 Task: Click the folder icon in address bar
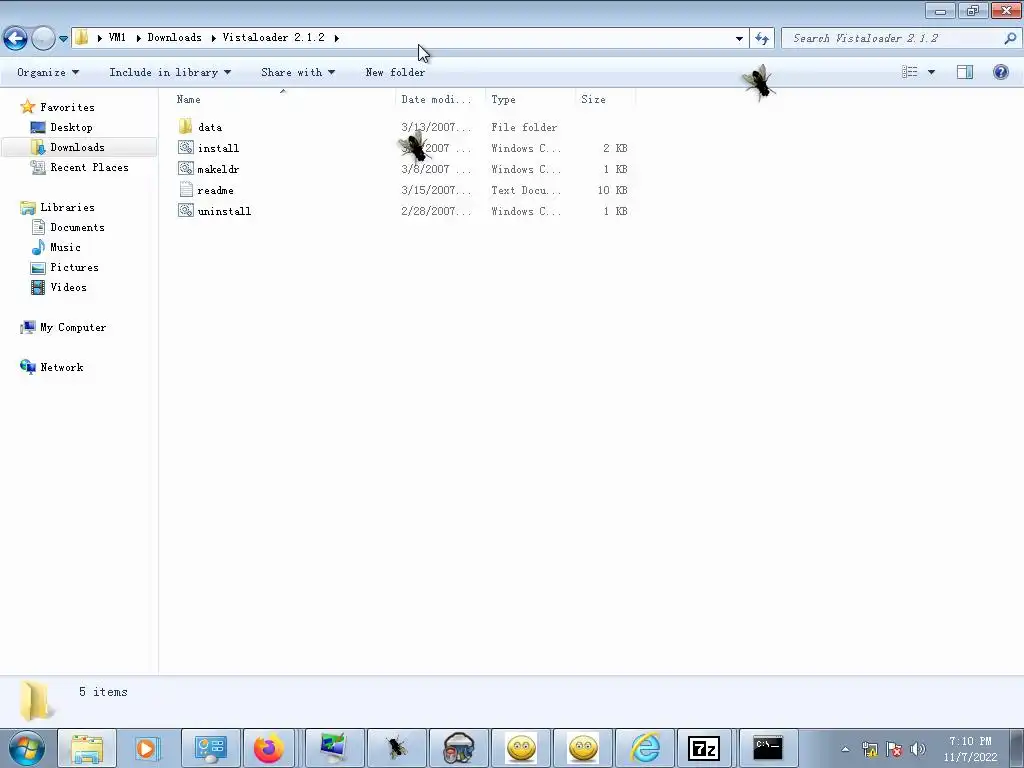[81, 37]
